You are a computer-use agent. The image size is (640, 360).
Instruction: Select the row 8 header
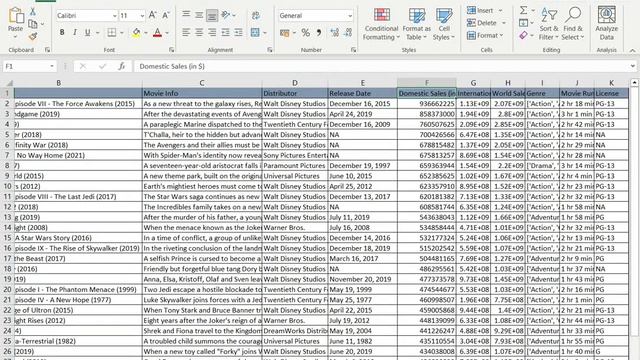click(7, 165)
